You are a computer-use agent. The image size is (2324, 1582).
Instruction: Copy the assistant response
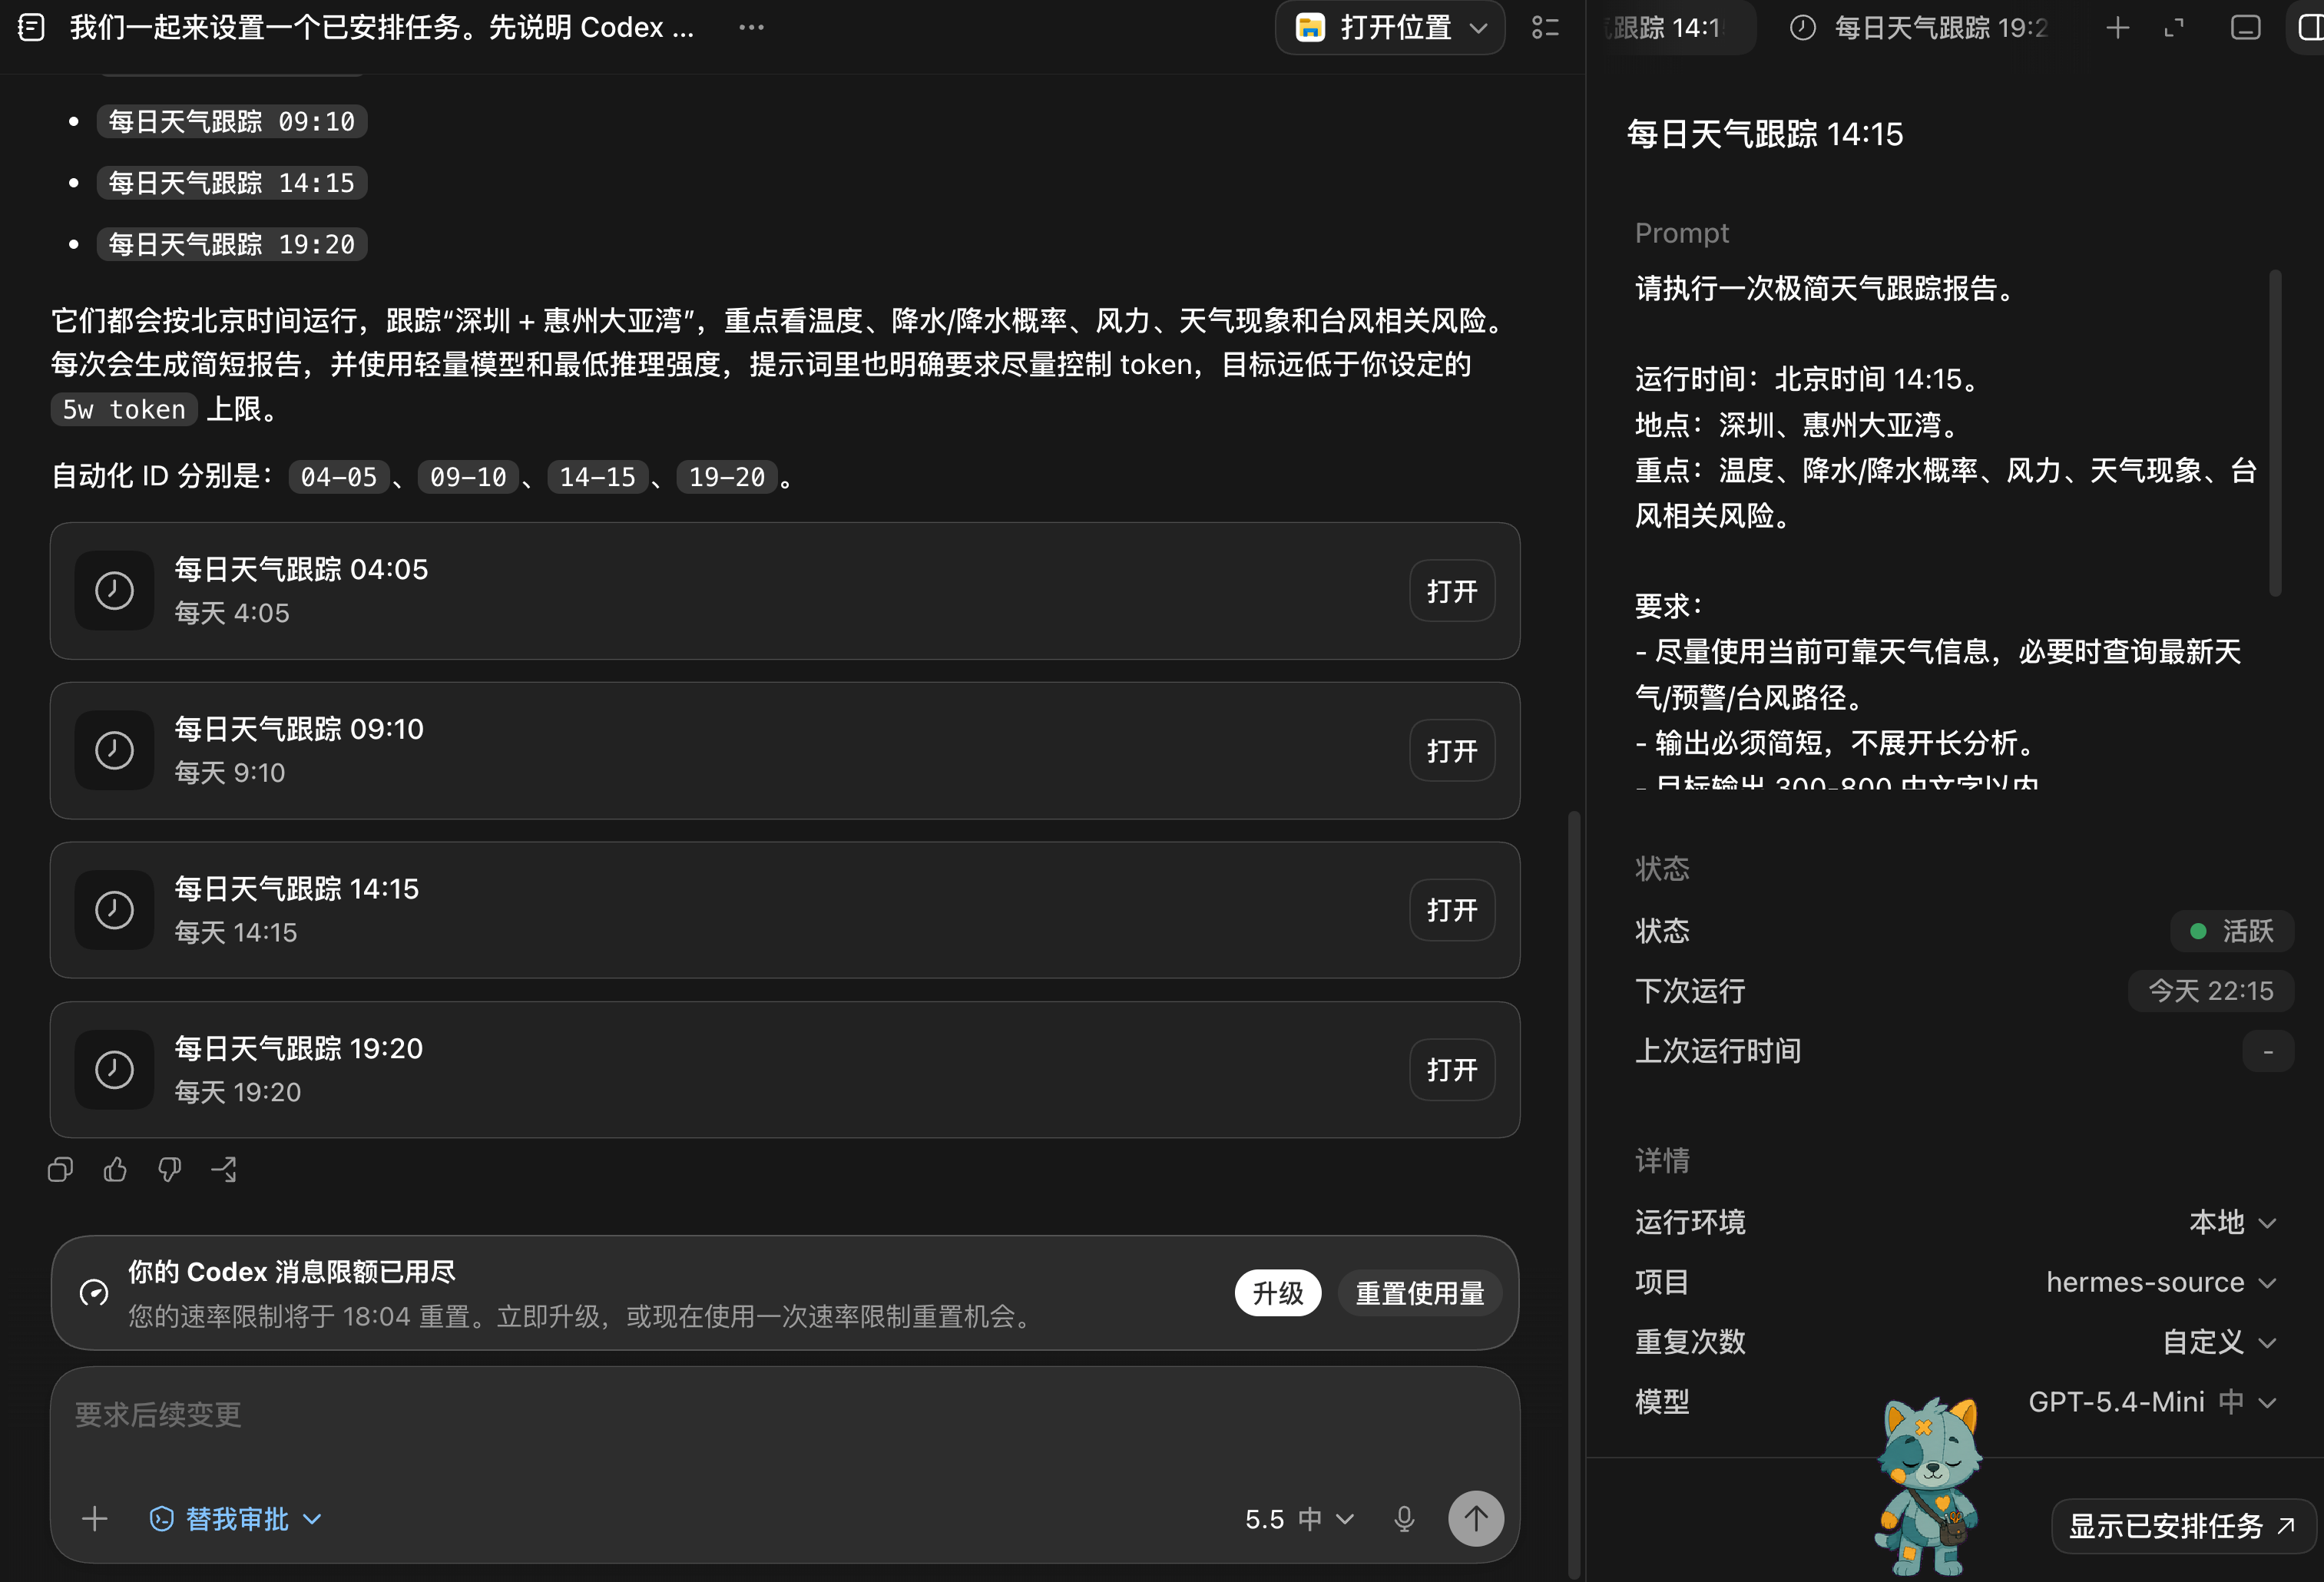point(60,1169)
